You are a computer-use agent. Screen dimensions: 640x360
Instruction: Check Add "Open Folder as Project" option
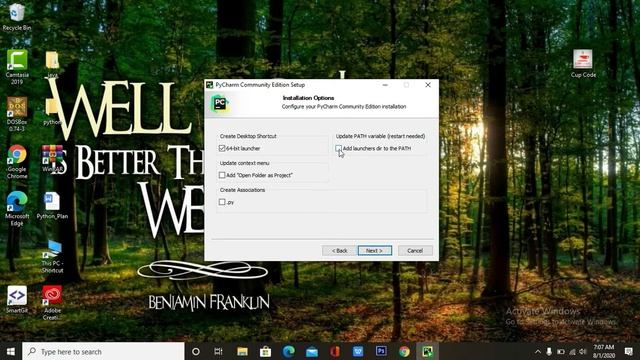coord(222,175)
